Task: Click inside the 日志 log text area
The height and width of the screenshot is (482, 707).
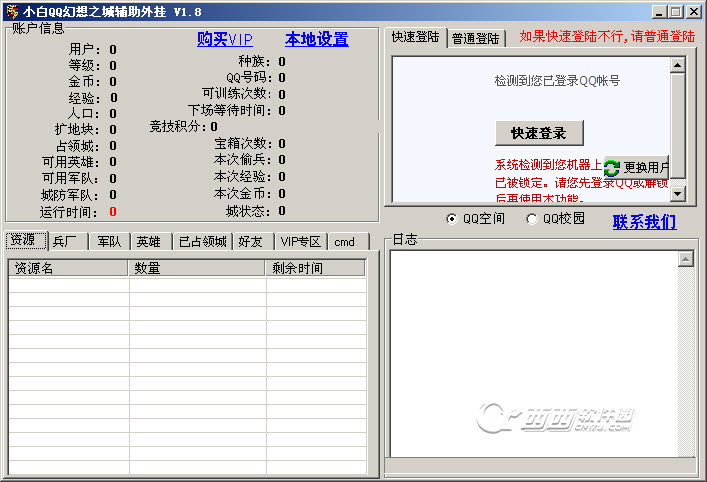Action: 534,354
